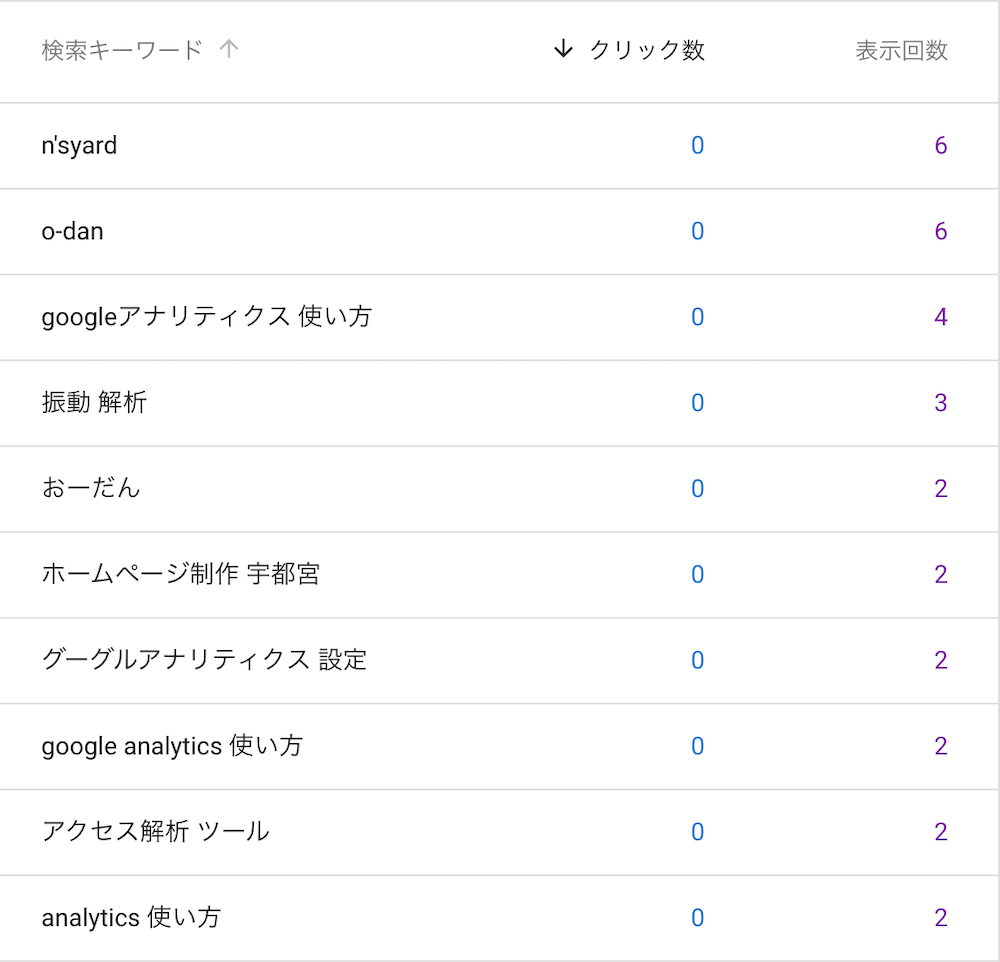Open the アクセス解析 ツール keyword row
1000x962 pixels.
coord(499,832)
